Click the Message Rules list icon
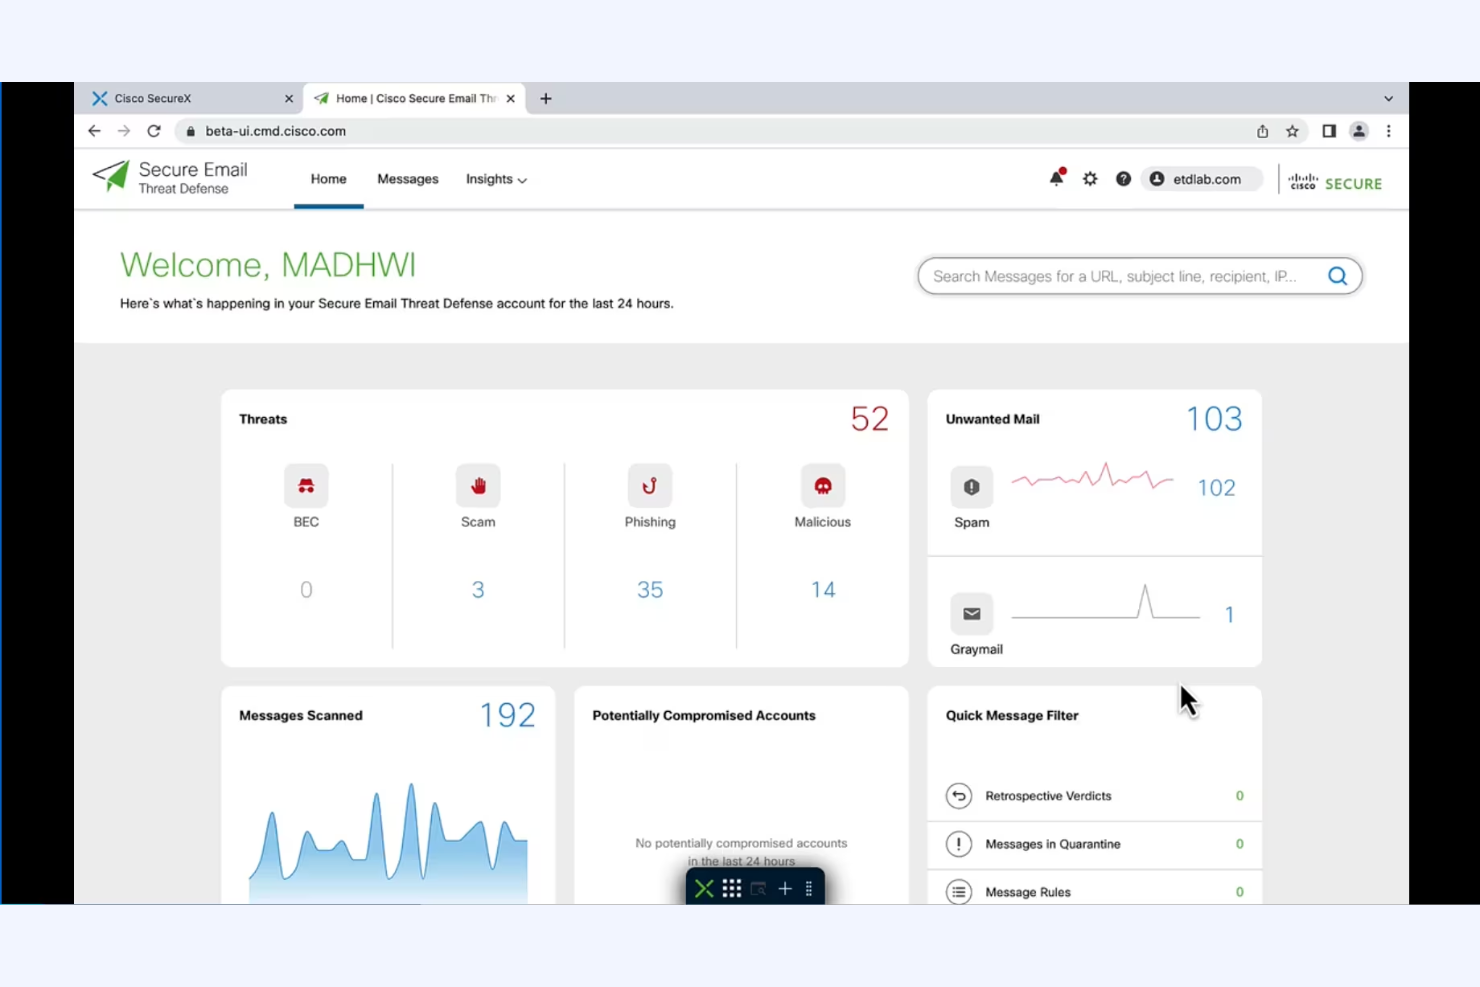The image size is (1480, 987). 958,892
